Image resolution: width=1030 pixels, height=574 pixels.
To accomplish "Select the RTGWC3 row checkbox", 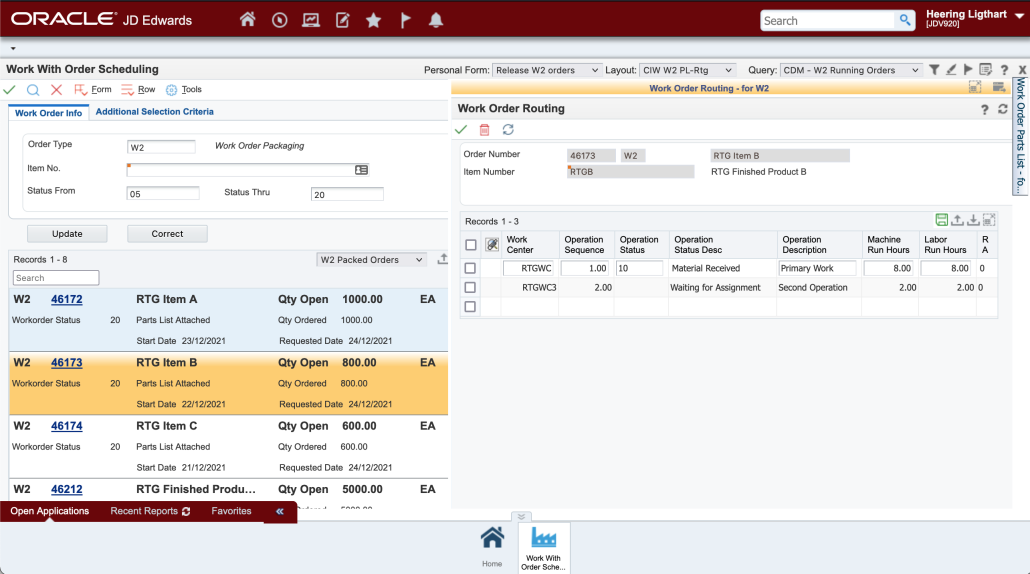I will point(470,288).
